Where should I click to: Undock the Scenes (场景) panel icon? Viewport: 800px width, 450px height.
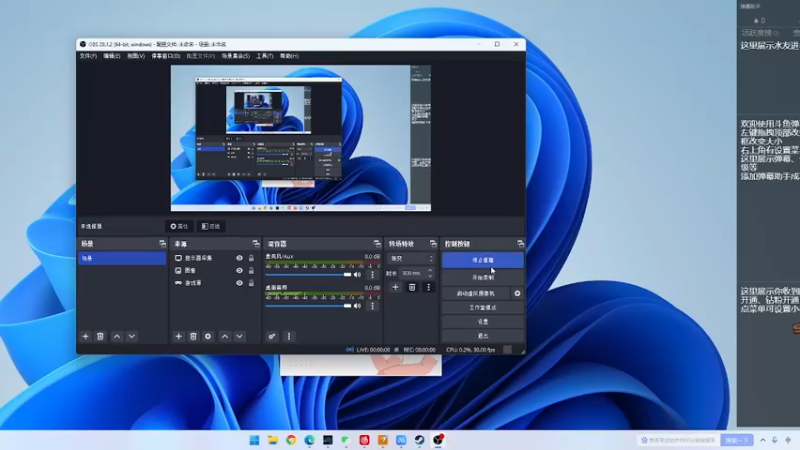(162, 244)
